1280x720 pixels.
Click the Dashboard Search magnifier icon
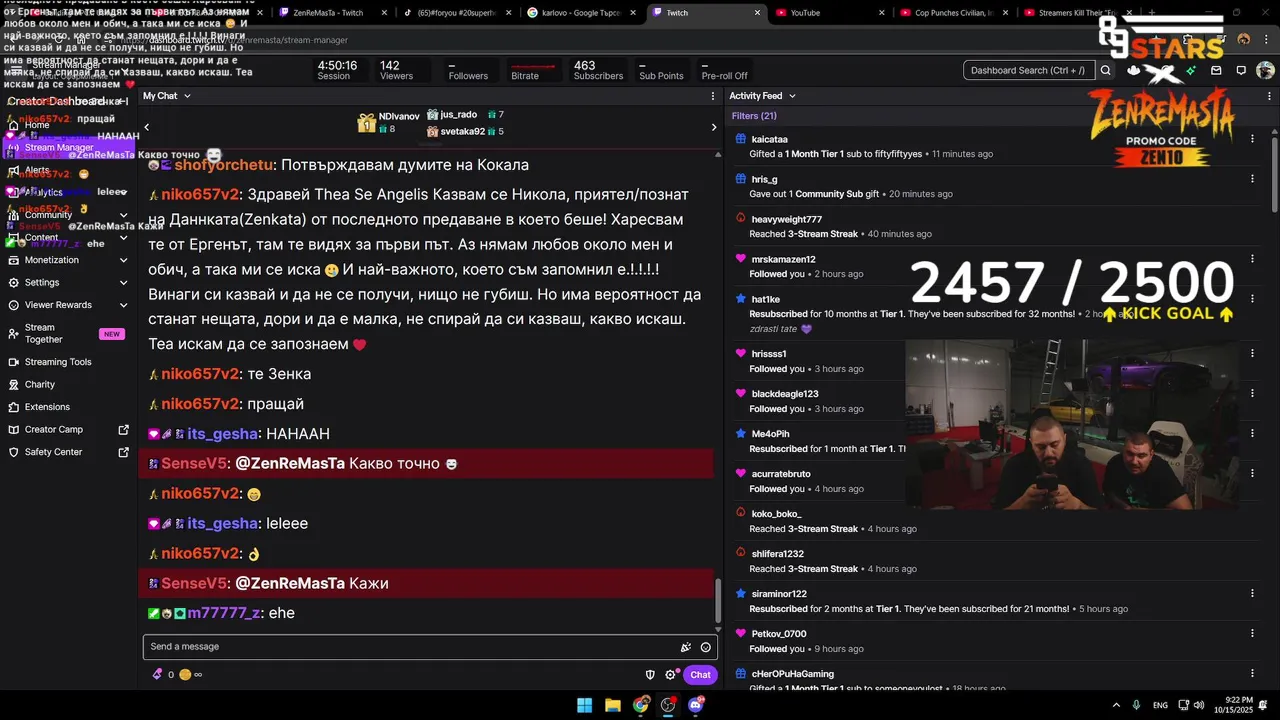tap(1106, 71)
